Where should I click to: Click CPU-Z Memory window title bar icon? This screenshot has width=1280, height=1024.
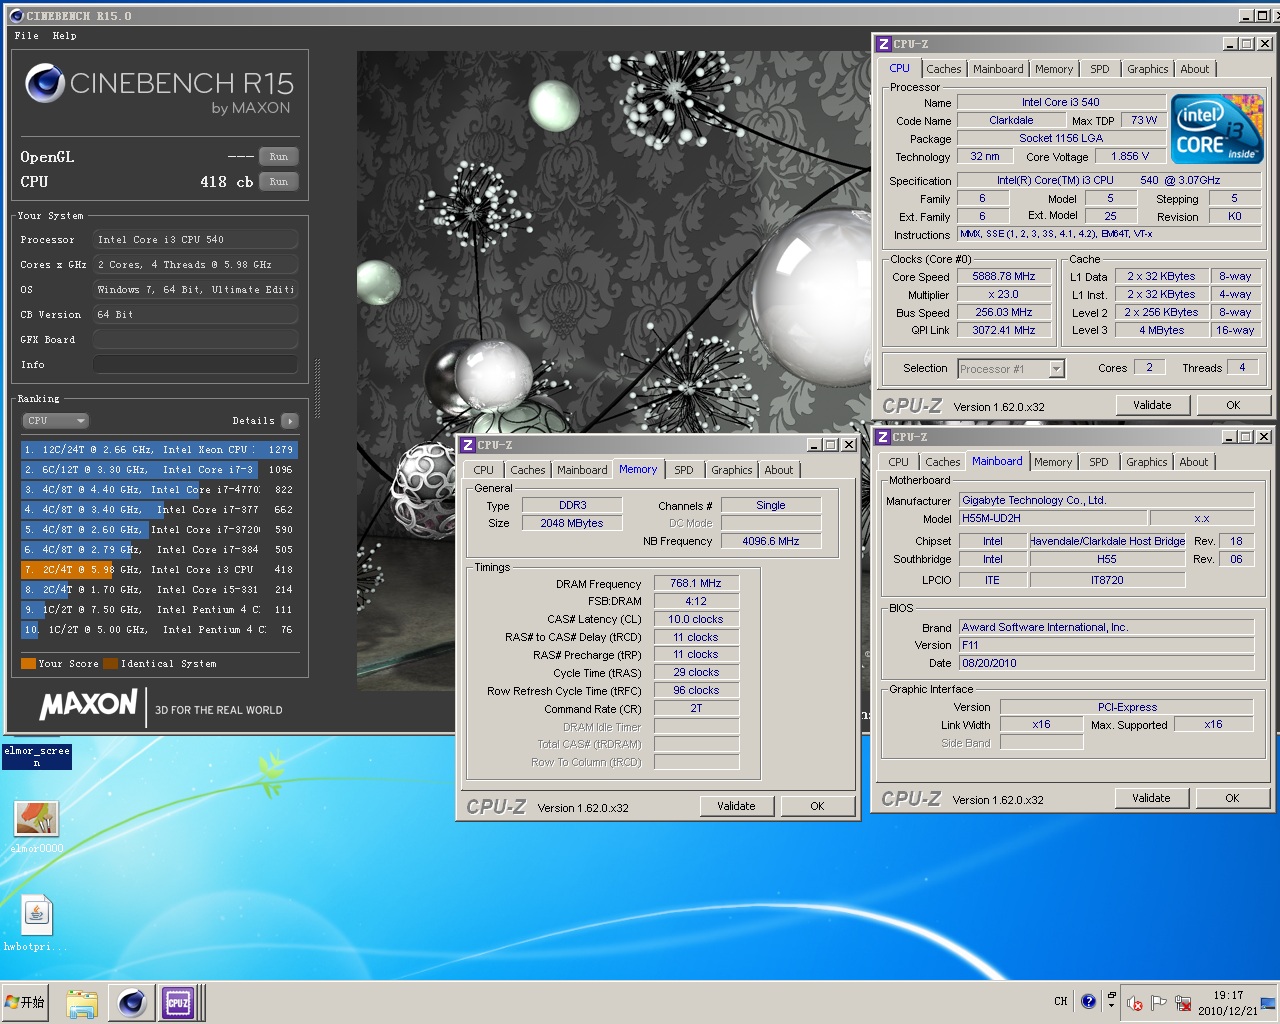pyautogui.click(x=467, y=445)
